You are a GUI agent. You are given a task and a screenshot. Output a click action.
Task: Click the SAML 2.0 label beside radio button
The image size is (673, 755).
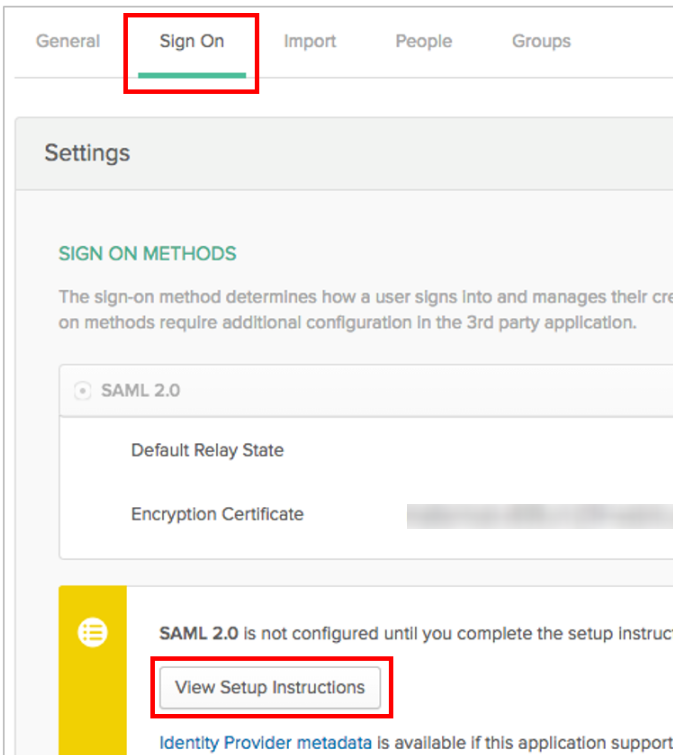pyautogui.click(x=140, y=391)
